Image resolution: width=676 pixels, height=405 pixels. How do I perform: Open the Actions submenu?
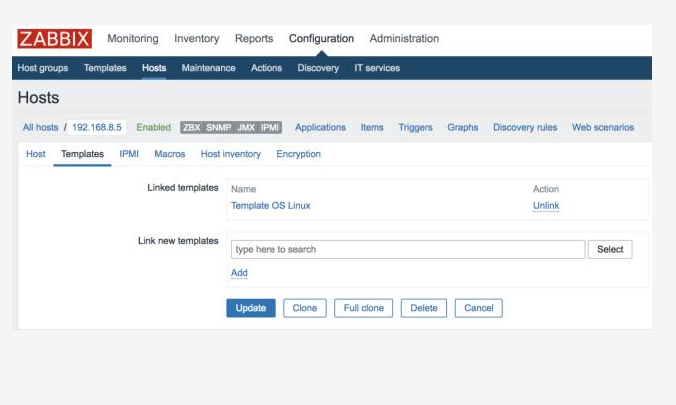click(x=266, y=68)
